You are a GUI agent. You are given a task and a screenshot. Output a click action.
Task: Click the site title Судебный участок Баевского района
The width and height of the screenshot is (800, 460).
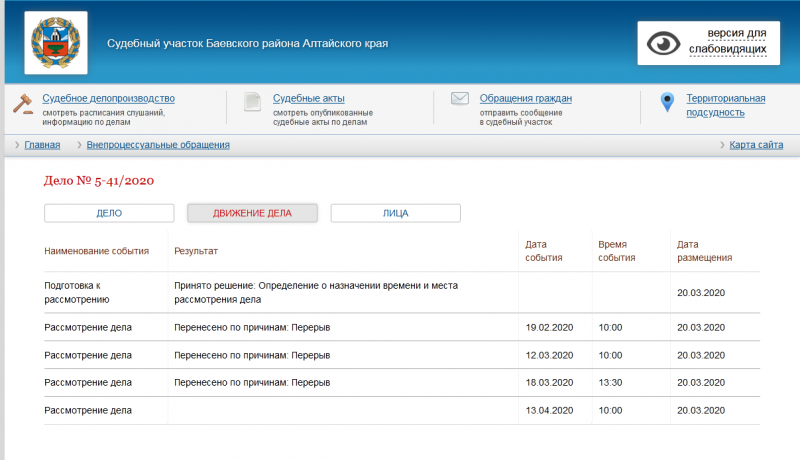click(x=247, y=43)
